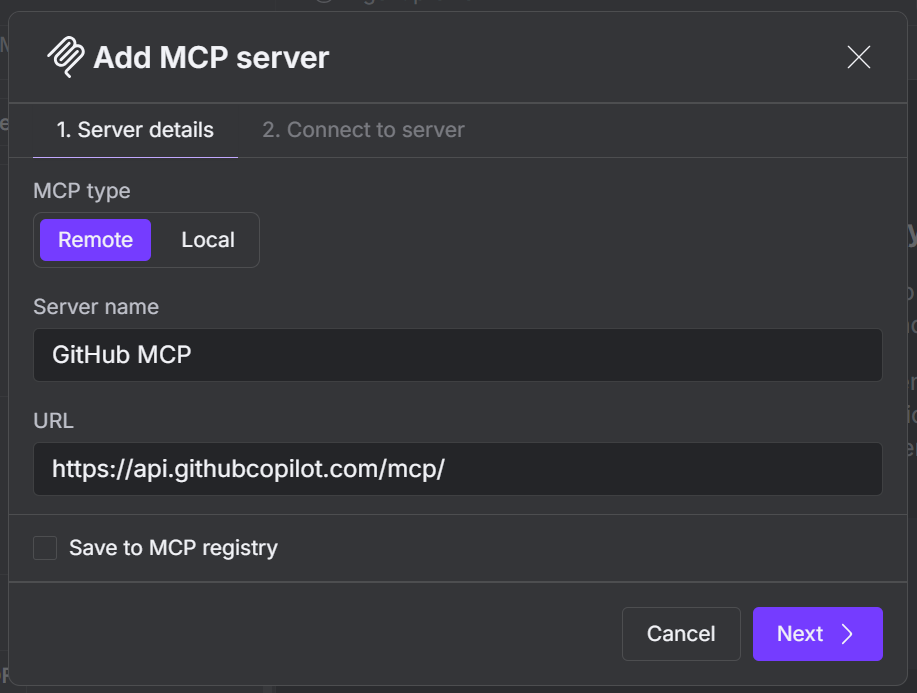The height and width of the screenshot is (693, 917).
Task: Click the X to dismiss the dialog
Action: (x=858, y=57)
